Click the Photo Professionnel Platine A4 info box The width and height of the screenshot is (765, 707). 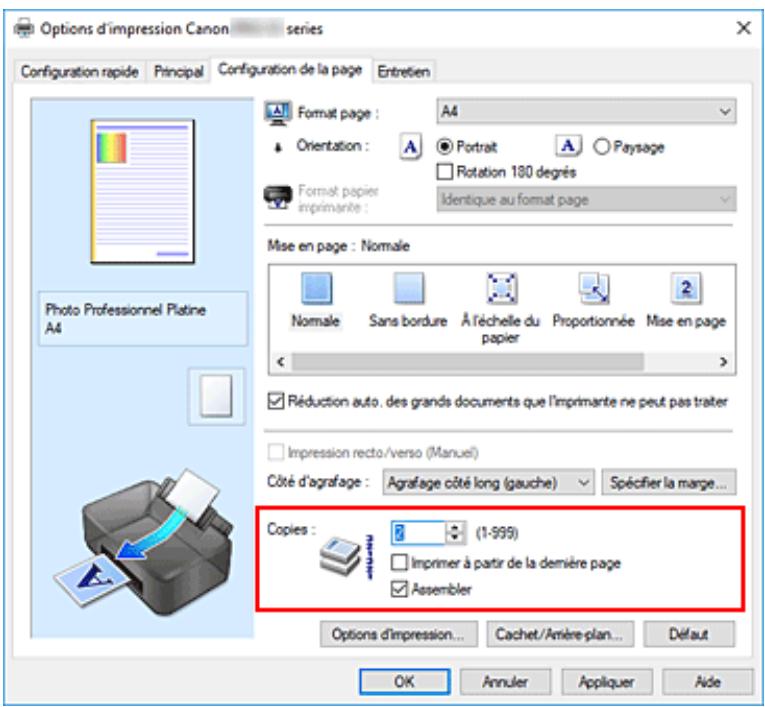tap(143, 319)
